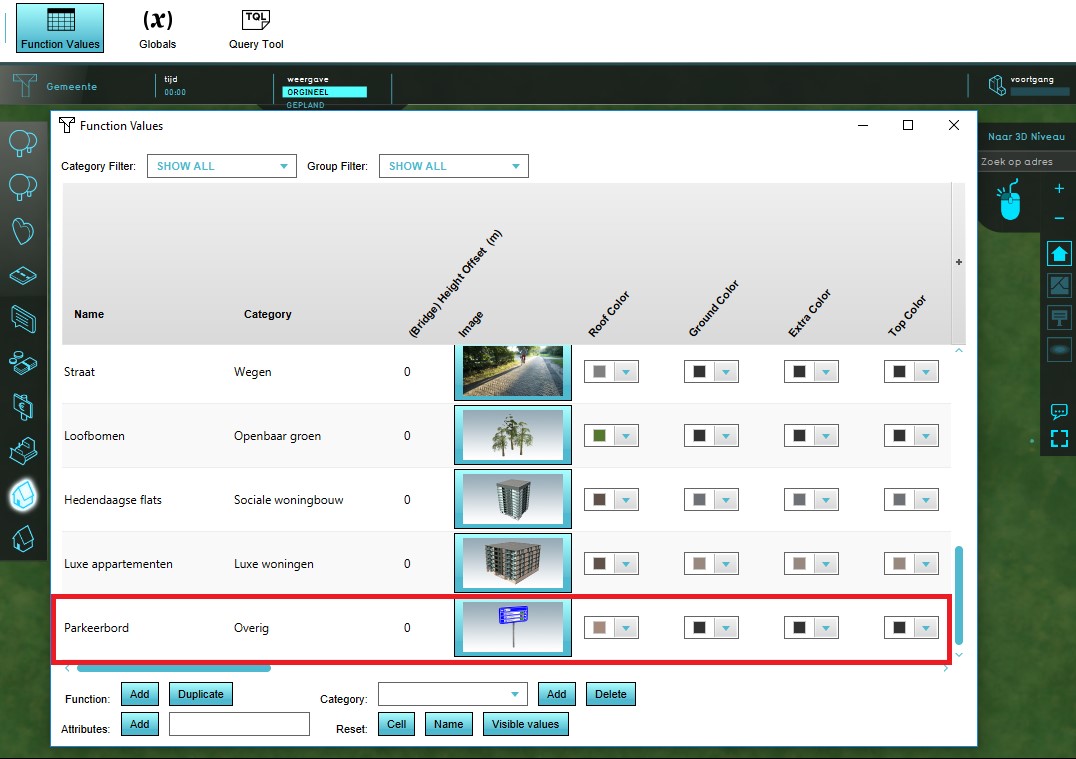
Task: Switch to the Function Values tab
Action: [x=60, y=29]
